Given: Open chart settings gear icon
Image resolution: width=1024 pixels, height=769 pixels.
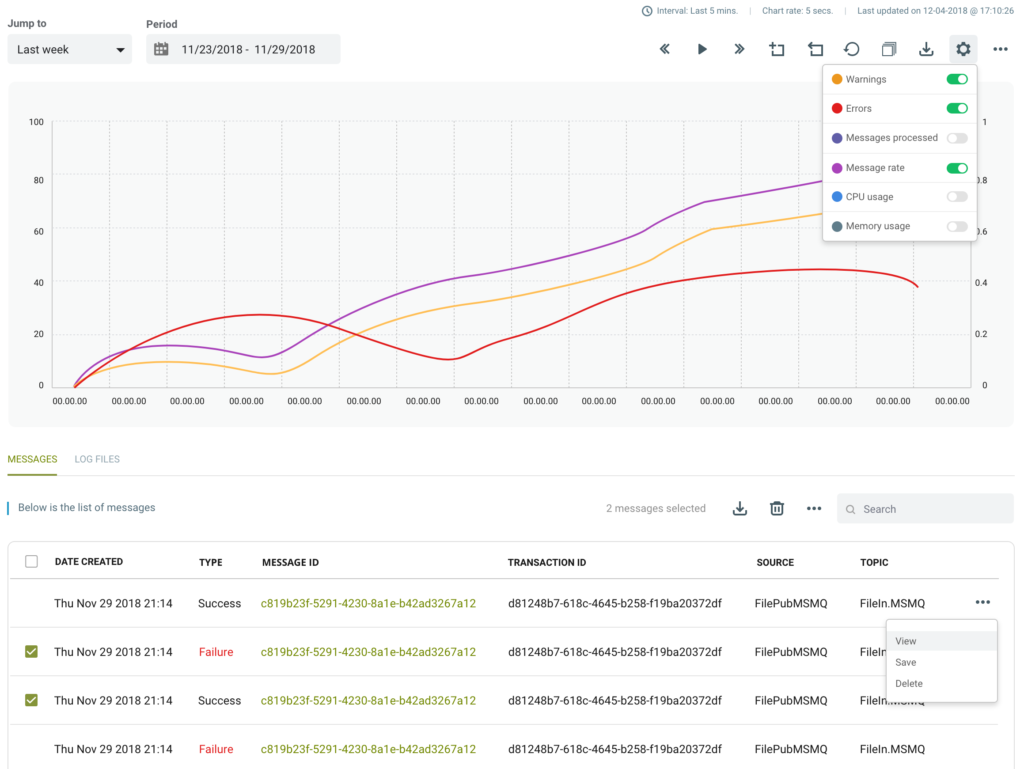Looking at the screenshot, I should pos(963,49).
